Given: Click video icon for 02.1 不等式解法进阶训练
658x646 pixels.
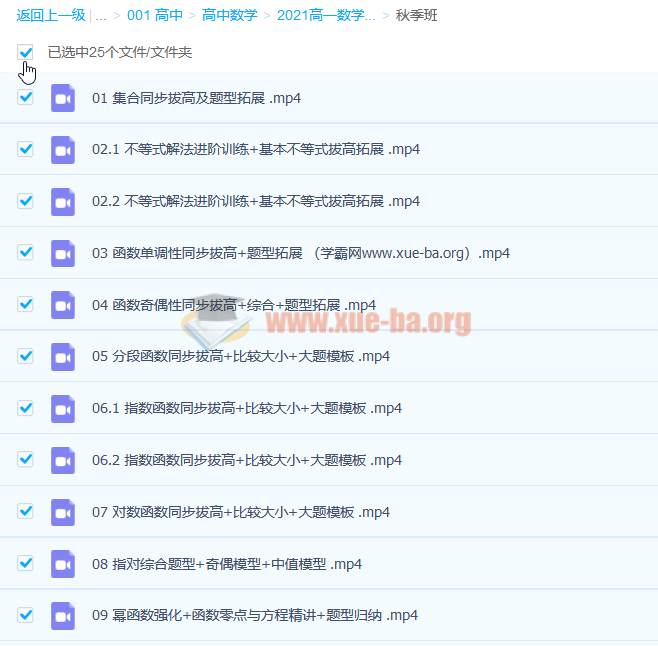Looking at the screenshot, I should click(x=63, y=150).
